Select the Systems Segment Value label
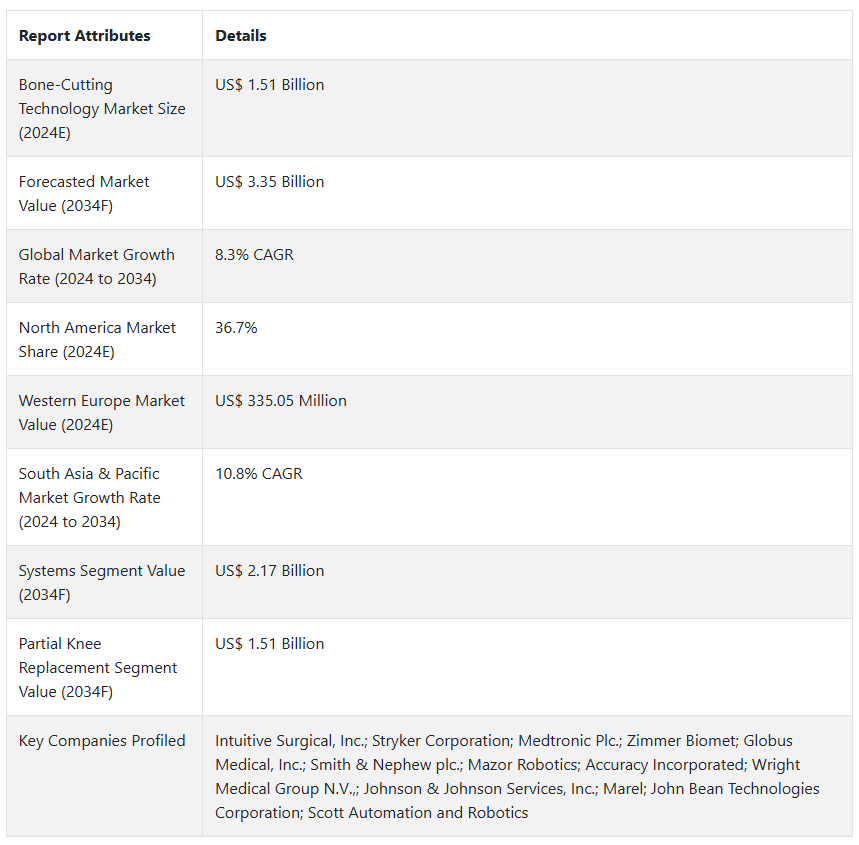Image resolution: width=859 pixels, height=845 pixels. click(101, 582)
